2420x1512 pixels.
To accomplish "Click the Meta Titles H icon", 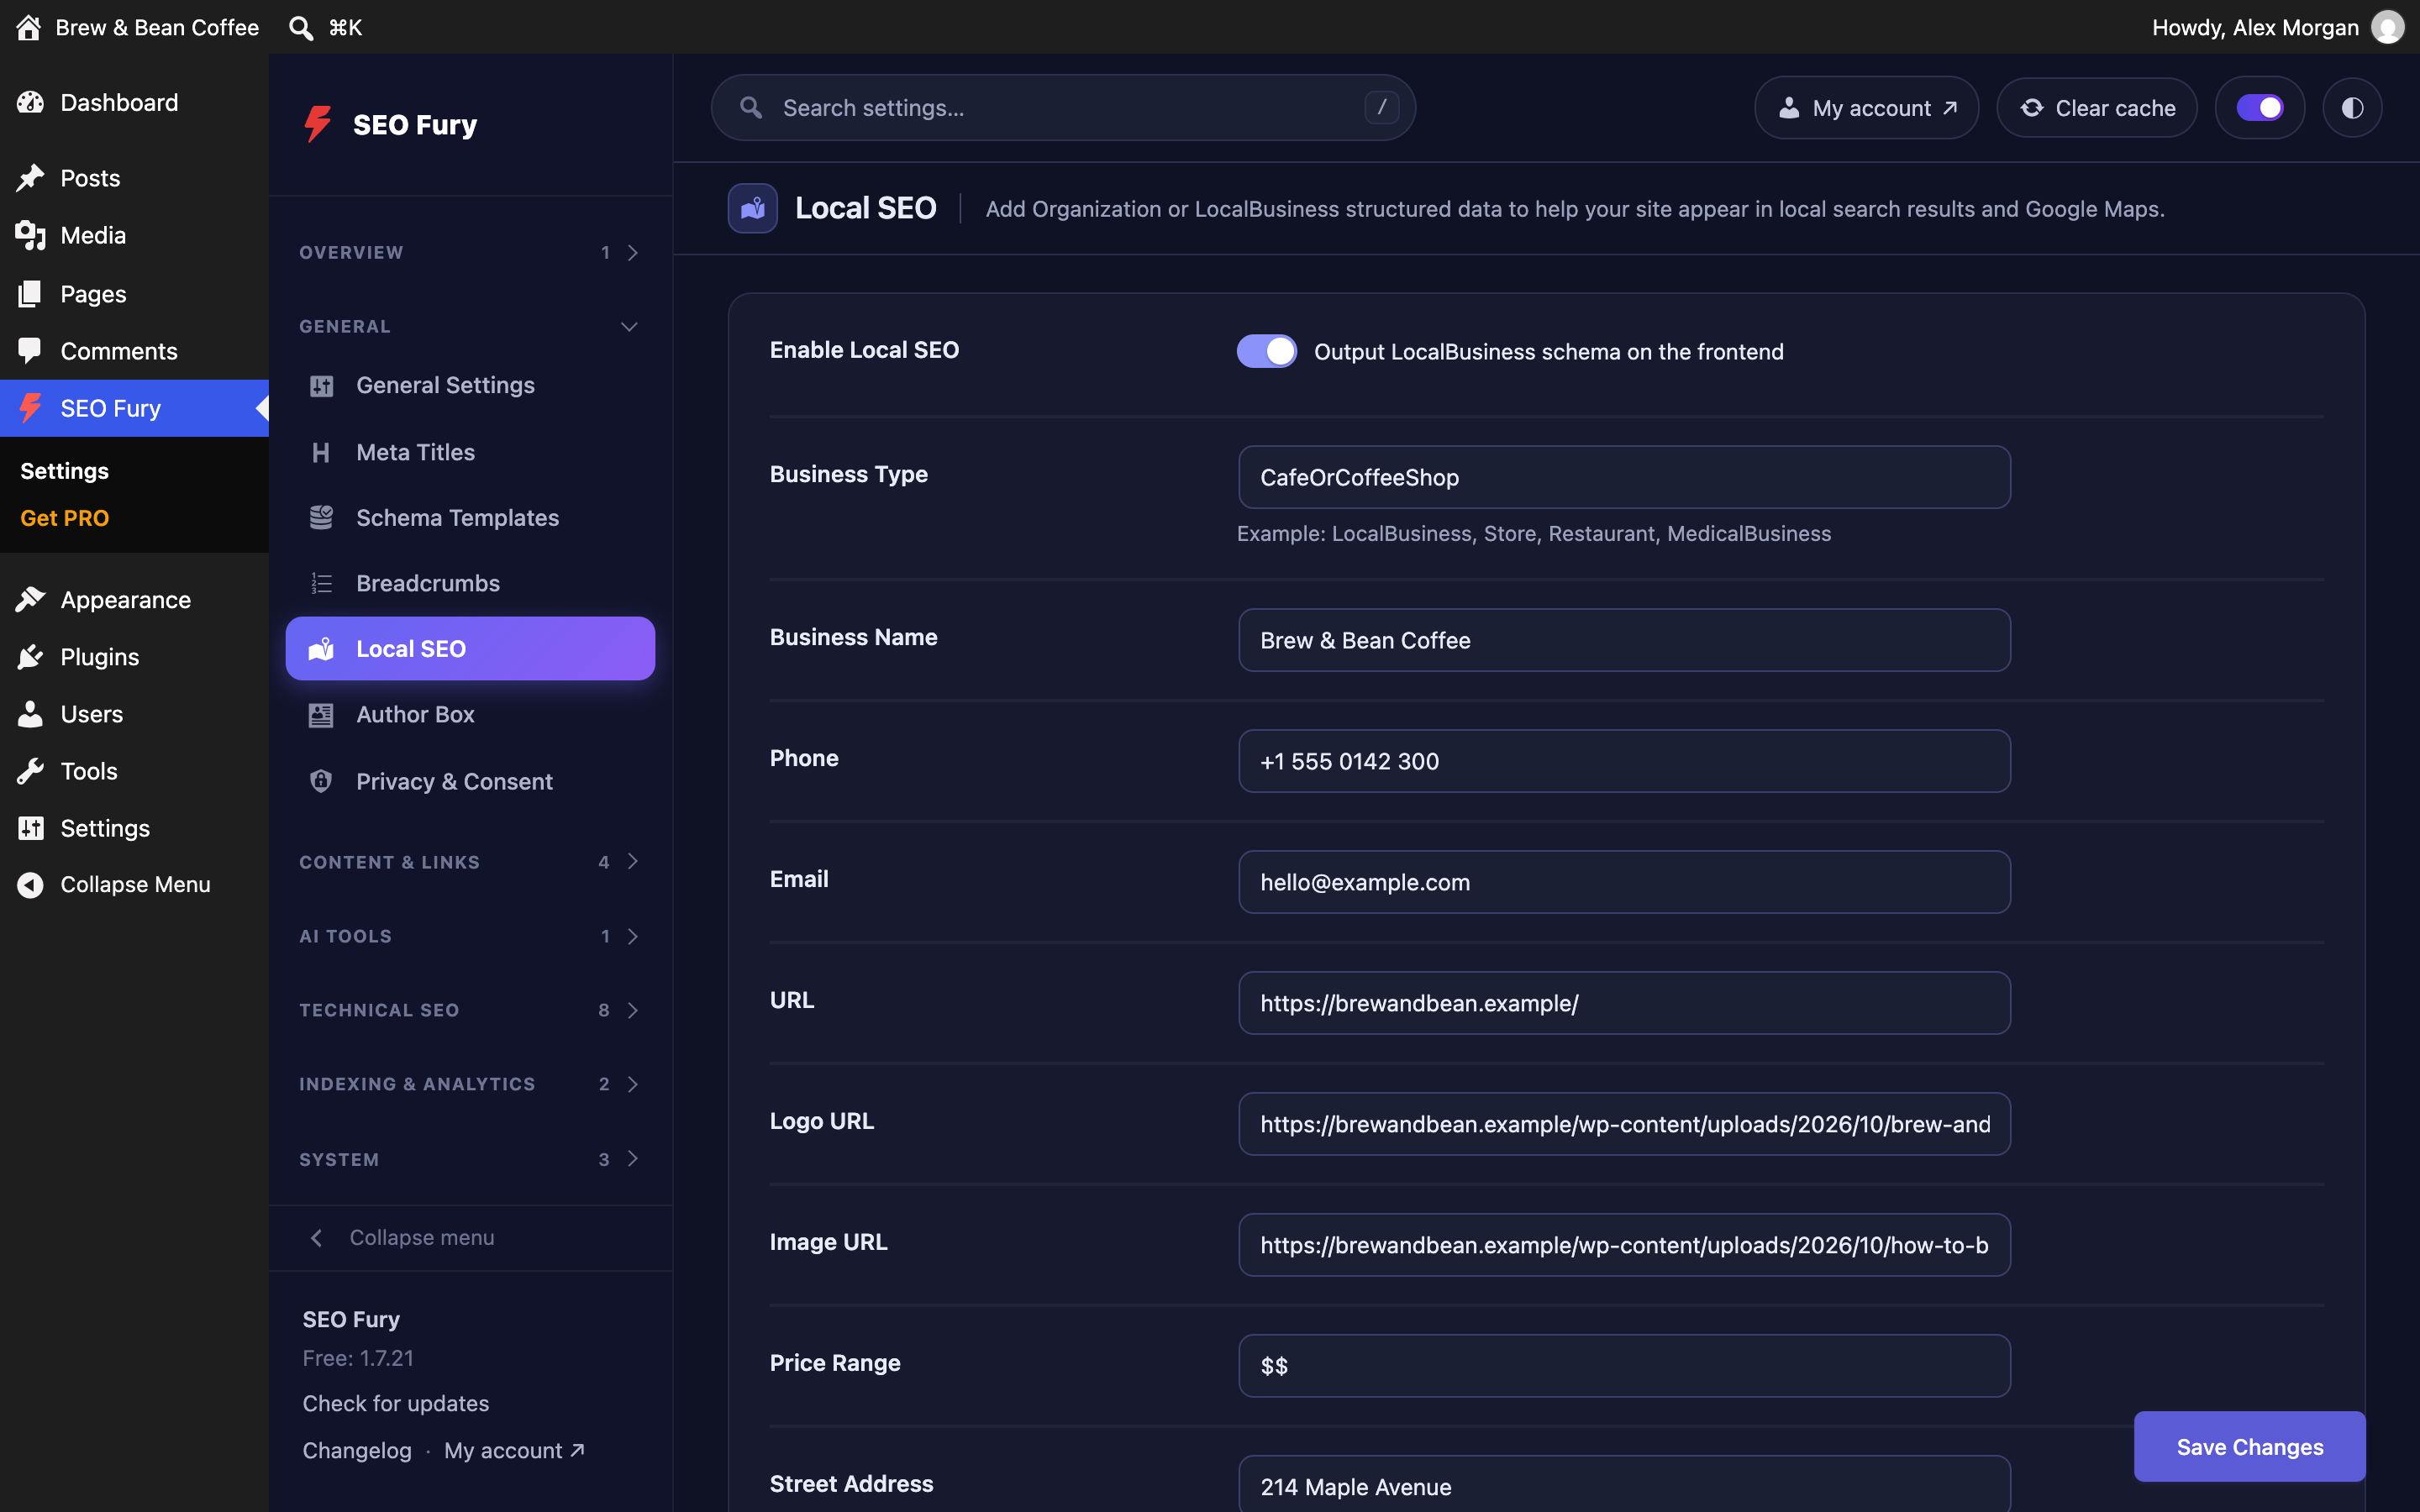I will [321, 452].
